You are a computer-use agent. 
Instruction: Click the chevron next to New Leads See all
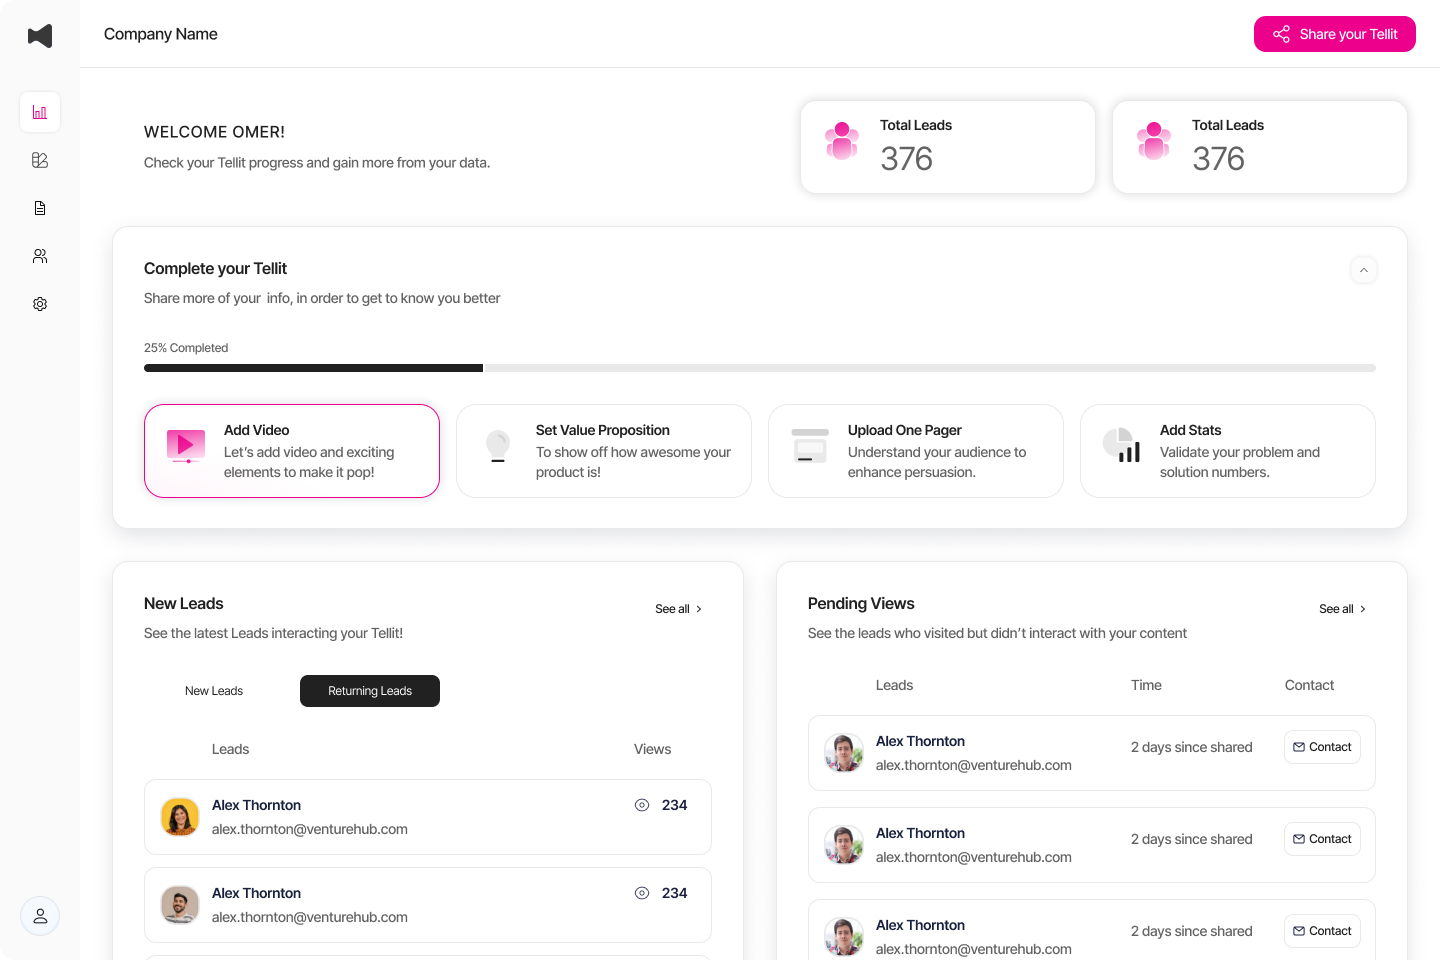point(699,609)
